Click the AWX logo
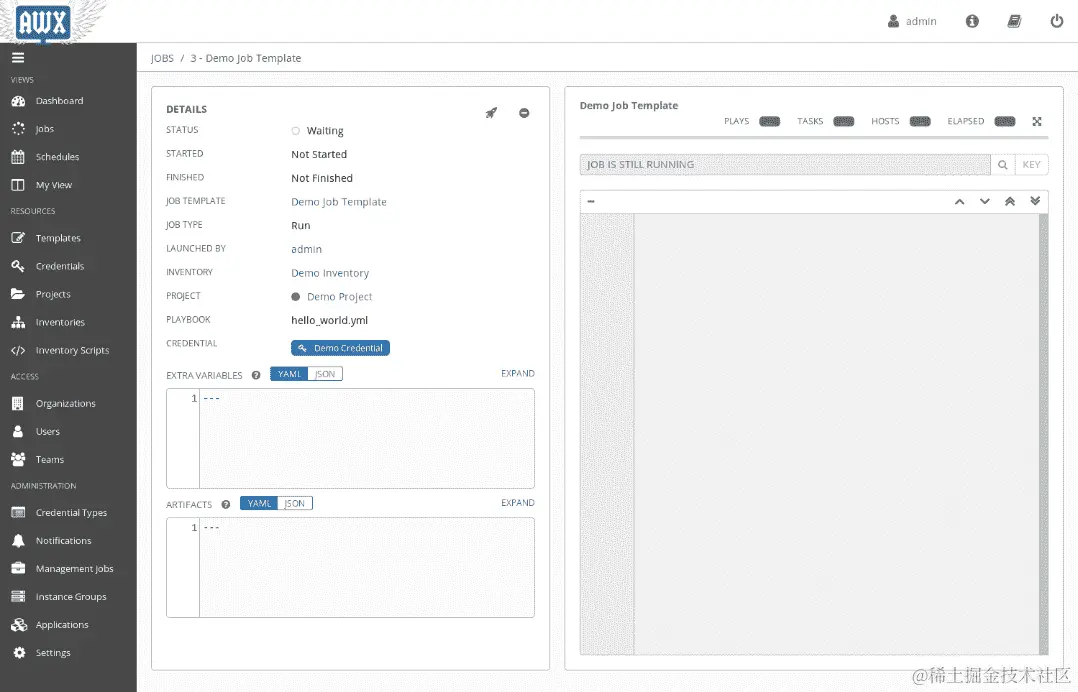Screen dimensions: 1078x692 click(x=43, y=22)
